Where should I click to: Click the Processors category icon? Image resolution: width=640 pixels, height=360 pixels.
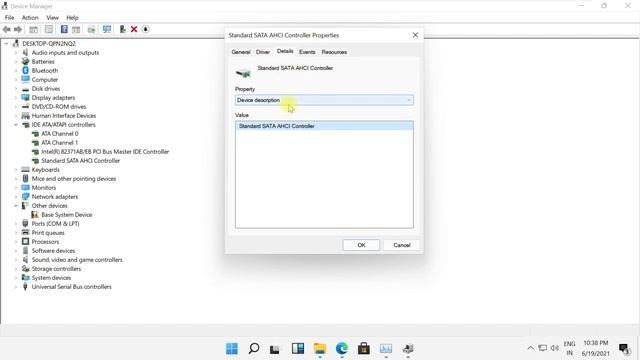tap(25, 242)
